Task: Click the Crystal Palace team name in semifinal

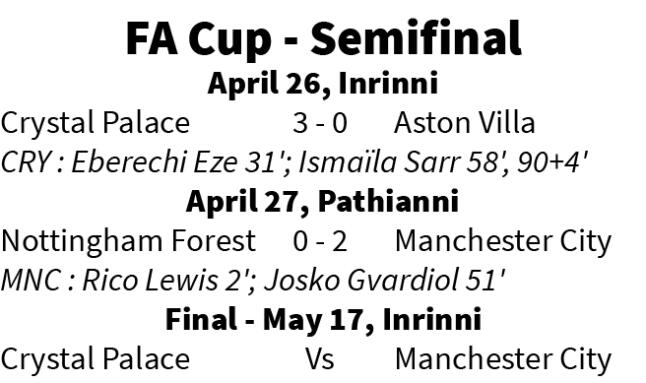Action: point(95,124)
